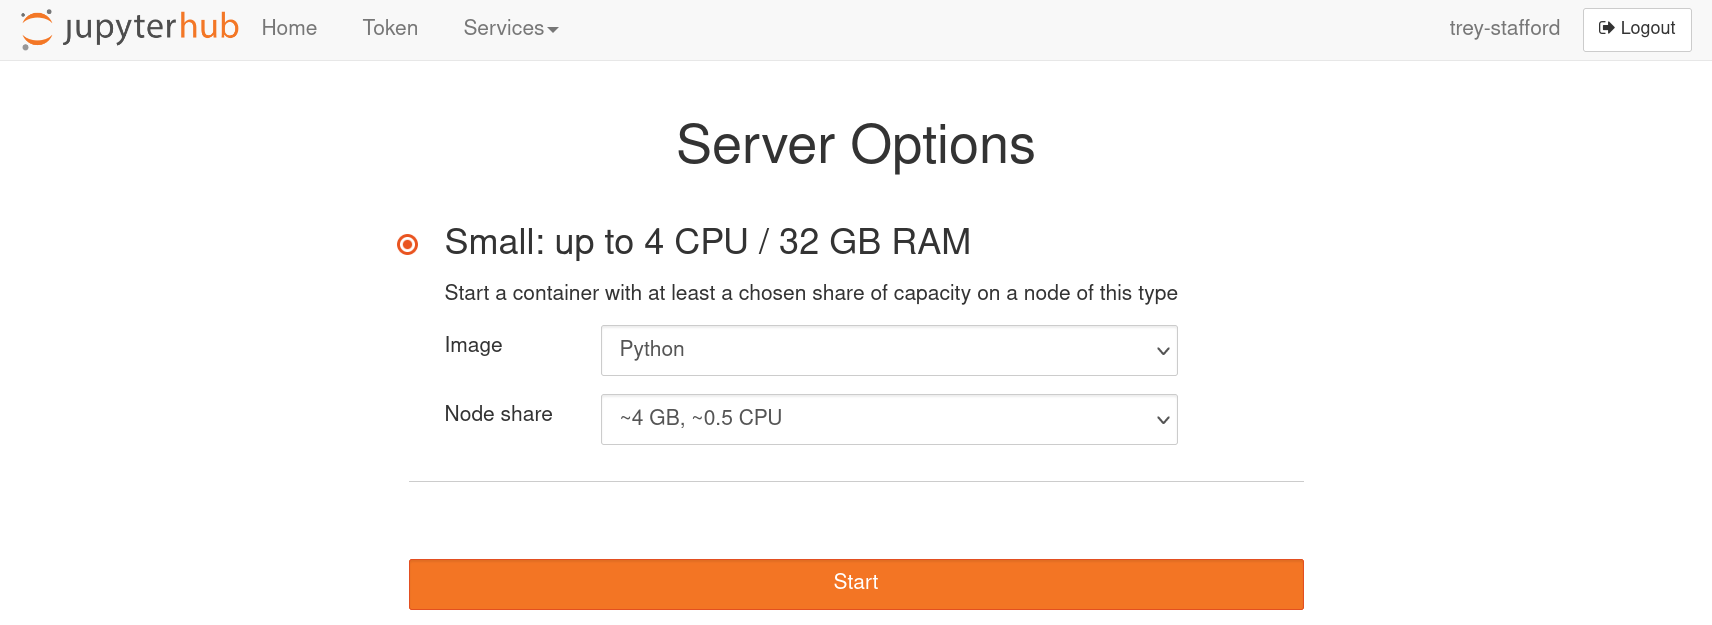Click the Image field label
The image size is (1712, 625).
pos(473,345)
